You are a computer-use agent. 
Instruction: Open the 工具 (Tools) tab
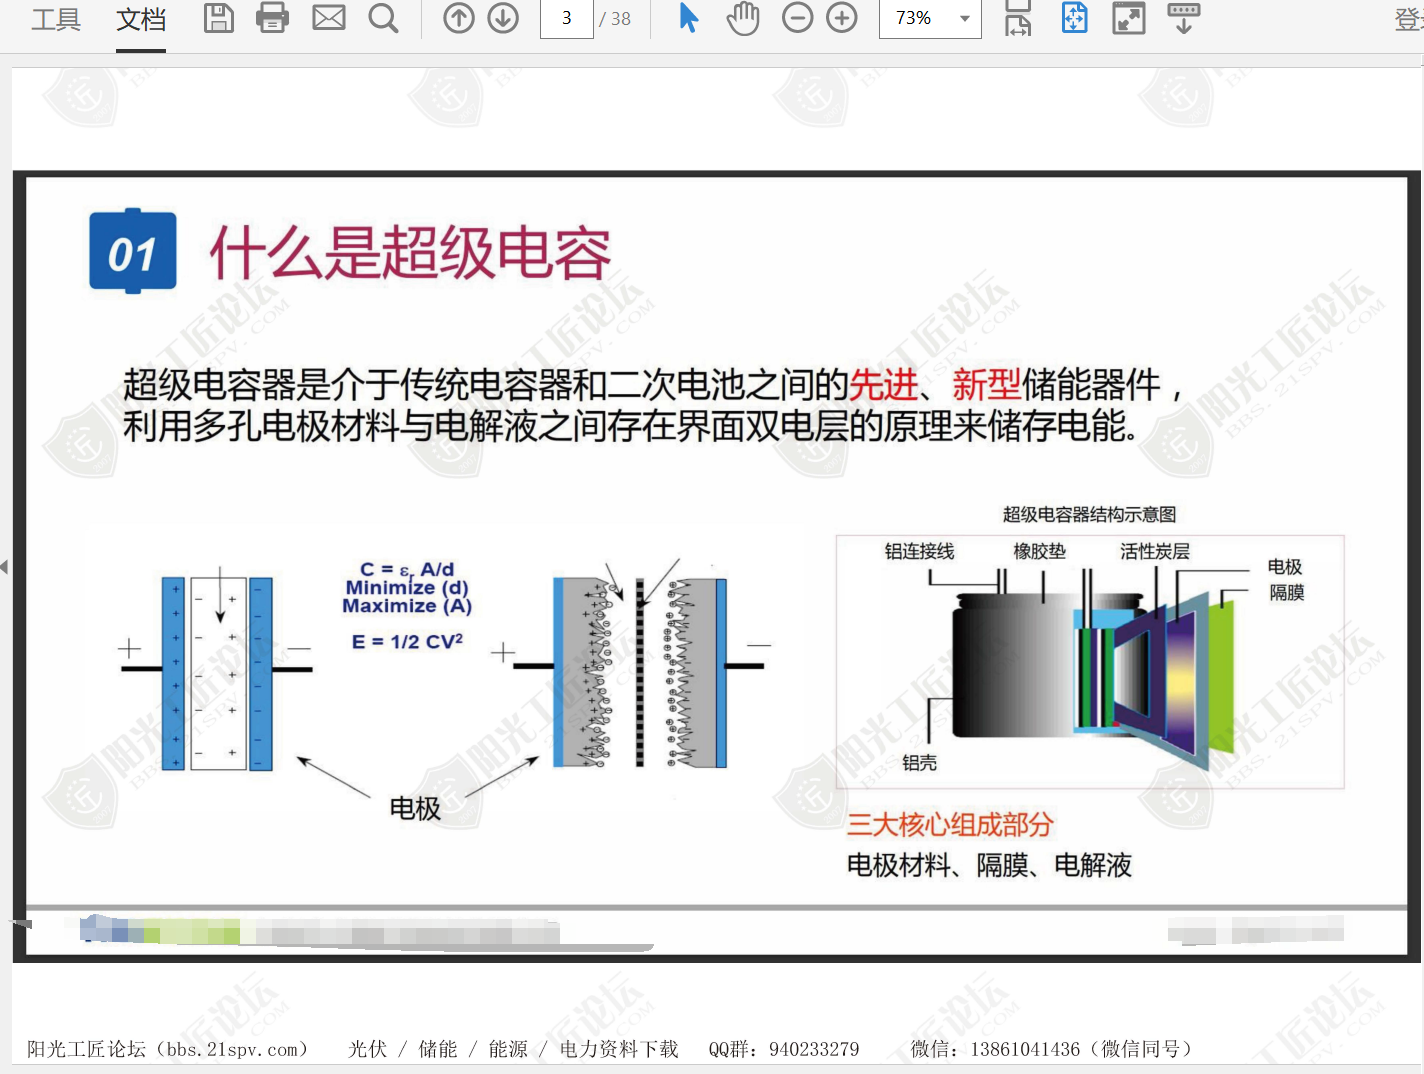(x=56, y=19)
